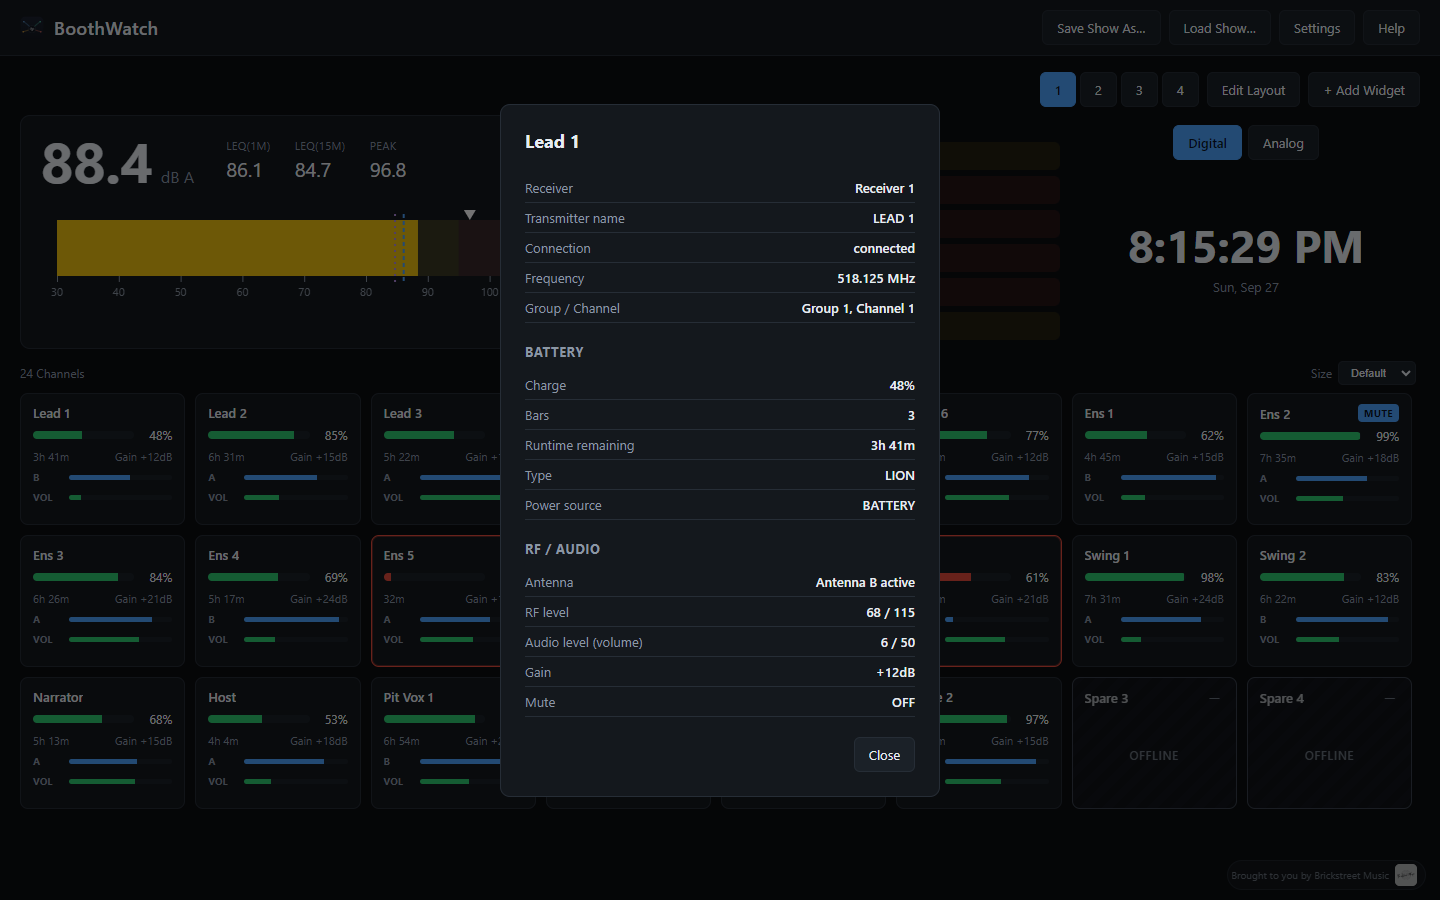Open the Ens 1 channel card
This screenshot has height=900, width=1440.
pos(1154,459)
